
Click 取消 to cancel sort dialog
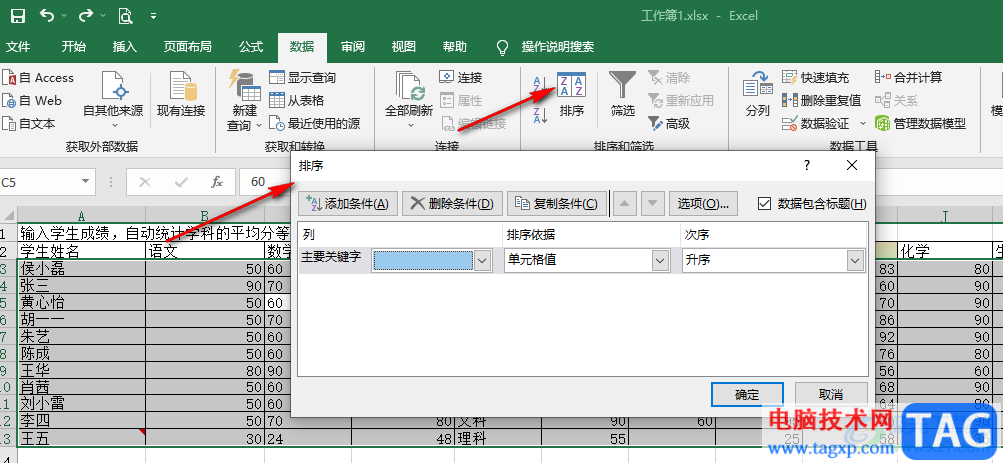pyautogui.click(x=831, y=394)
